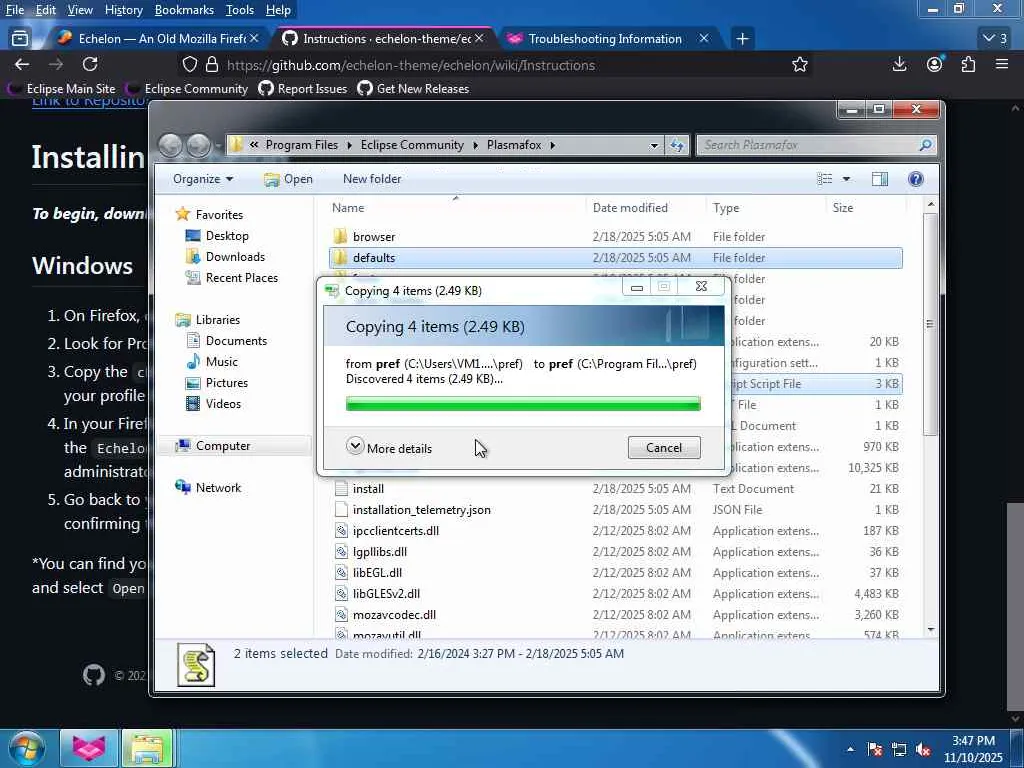Reload the current GitHub page
The height and width of the screenshot is (768, 1024).
(90, 64)
